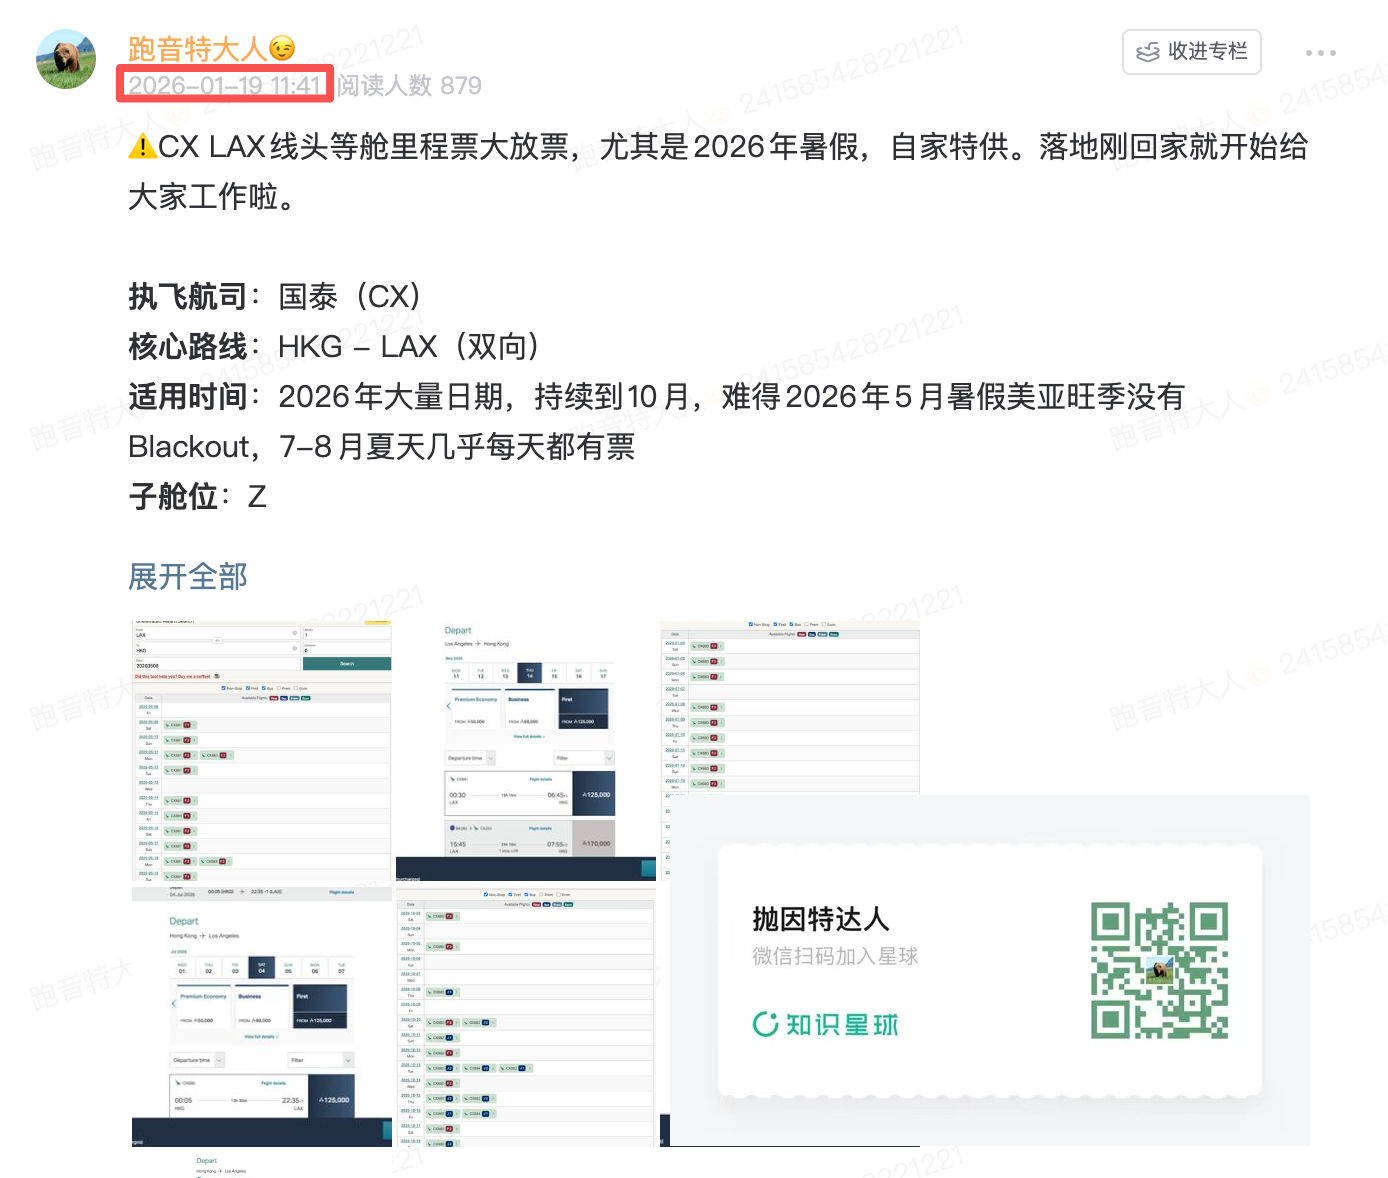The width and height of the screenshot is (1388, 1178).
Task: Click the bookmark icon on 收进专栏 button
Action: pyautogui.click(x=1146, y=52)
